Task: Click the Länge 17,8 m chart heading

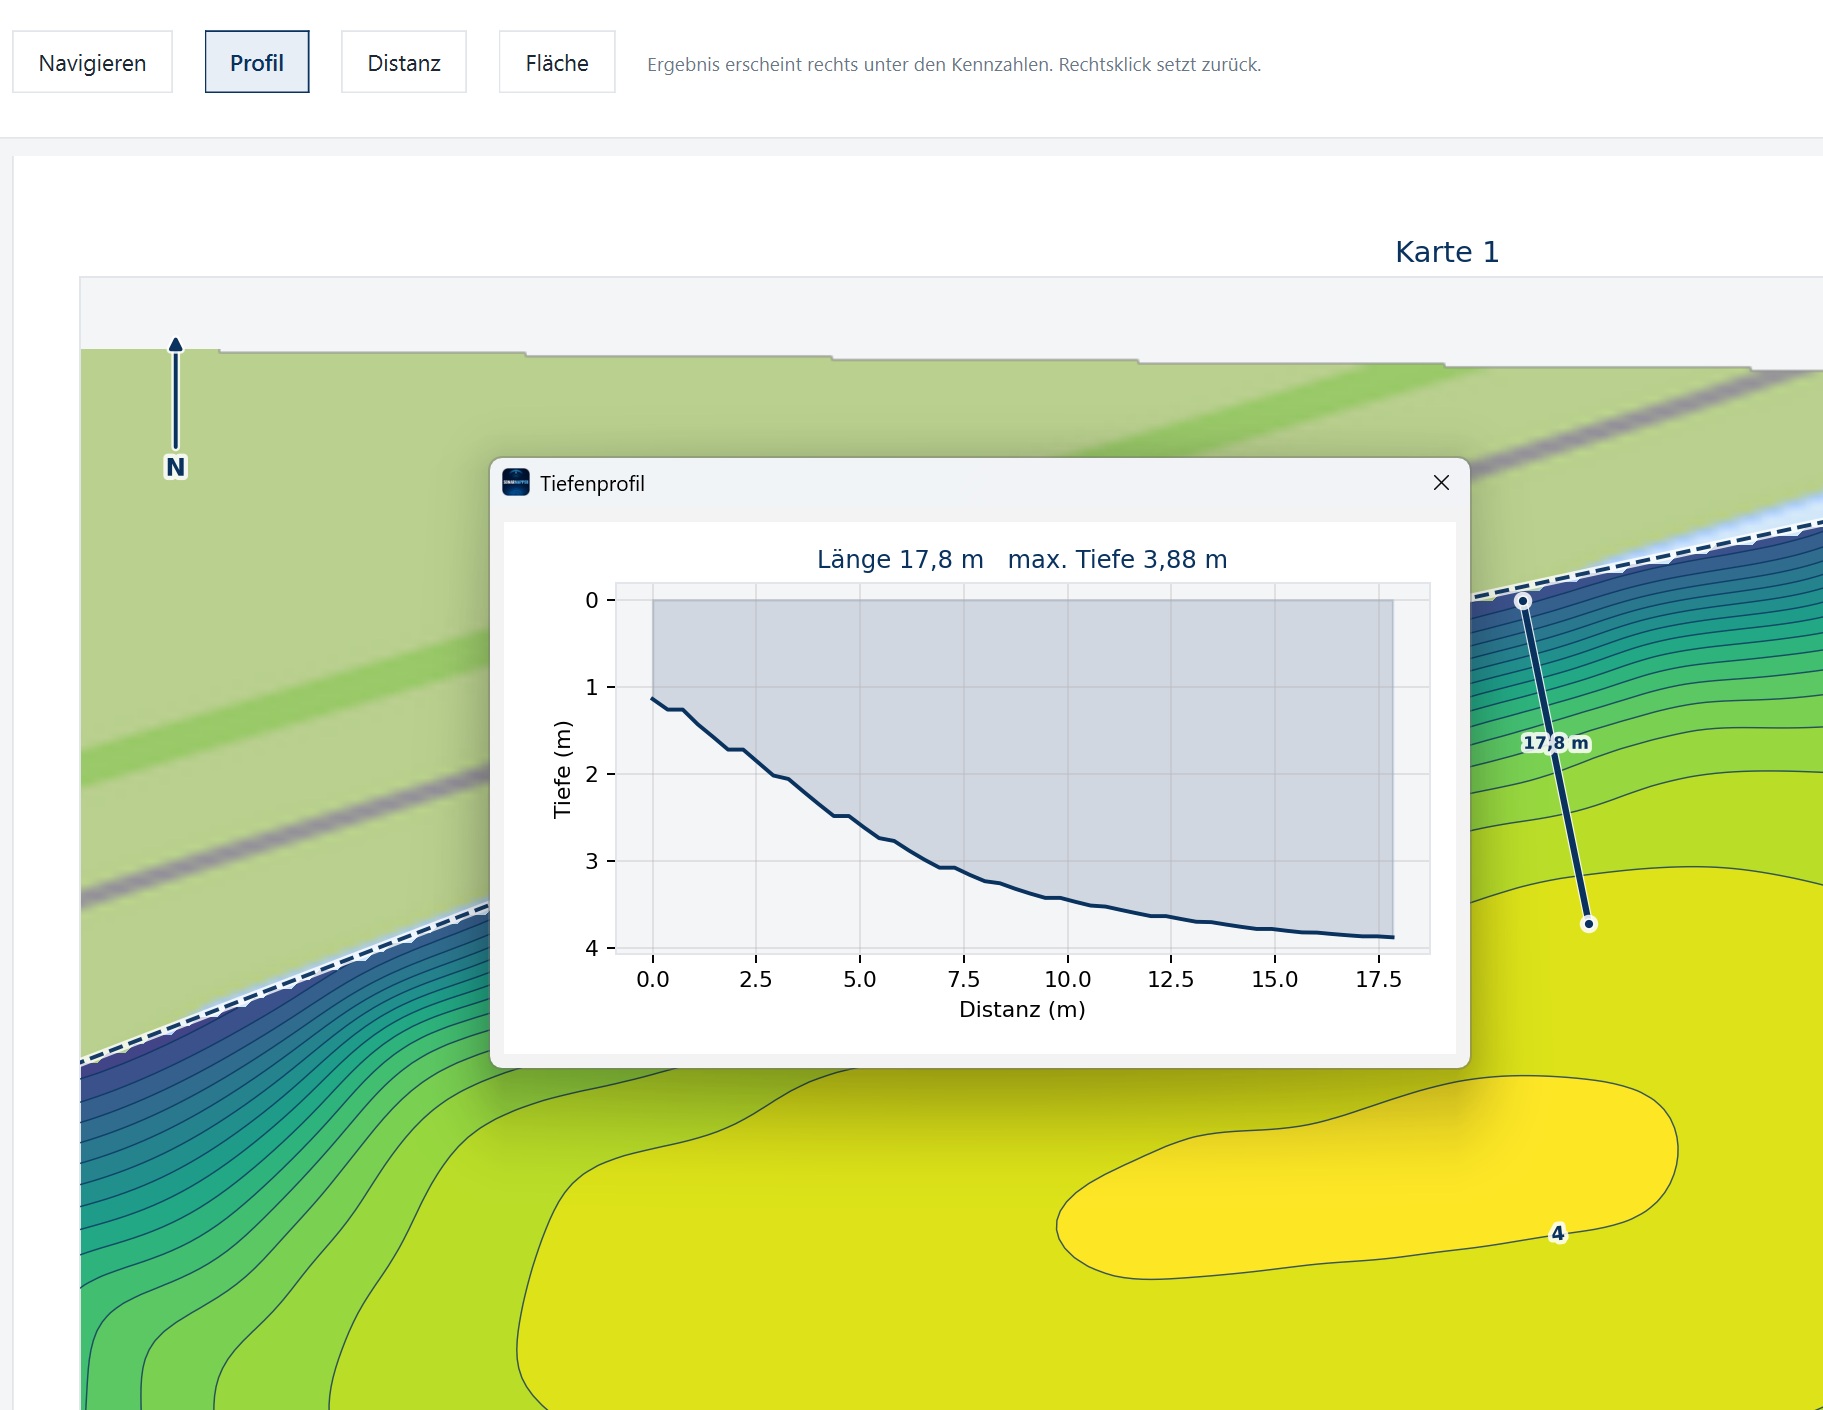Action: [x=900, y=559]
